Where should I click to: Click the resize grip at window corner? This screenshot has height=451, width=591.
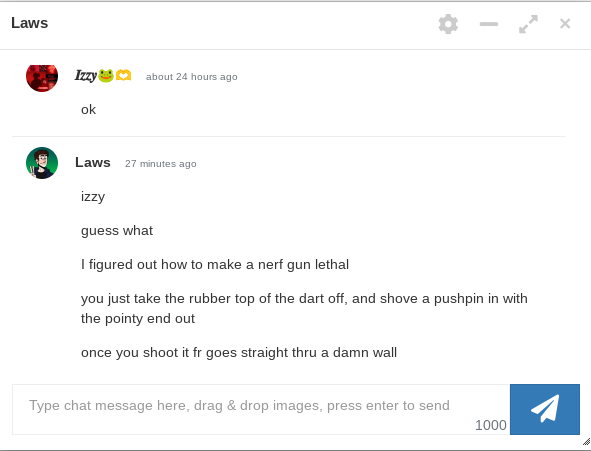[x=586, y=442]
